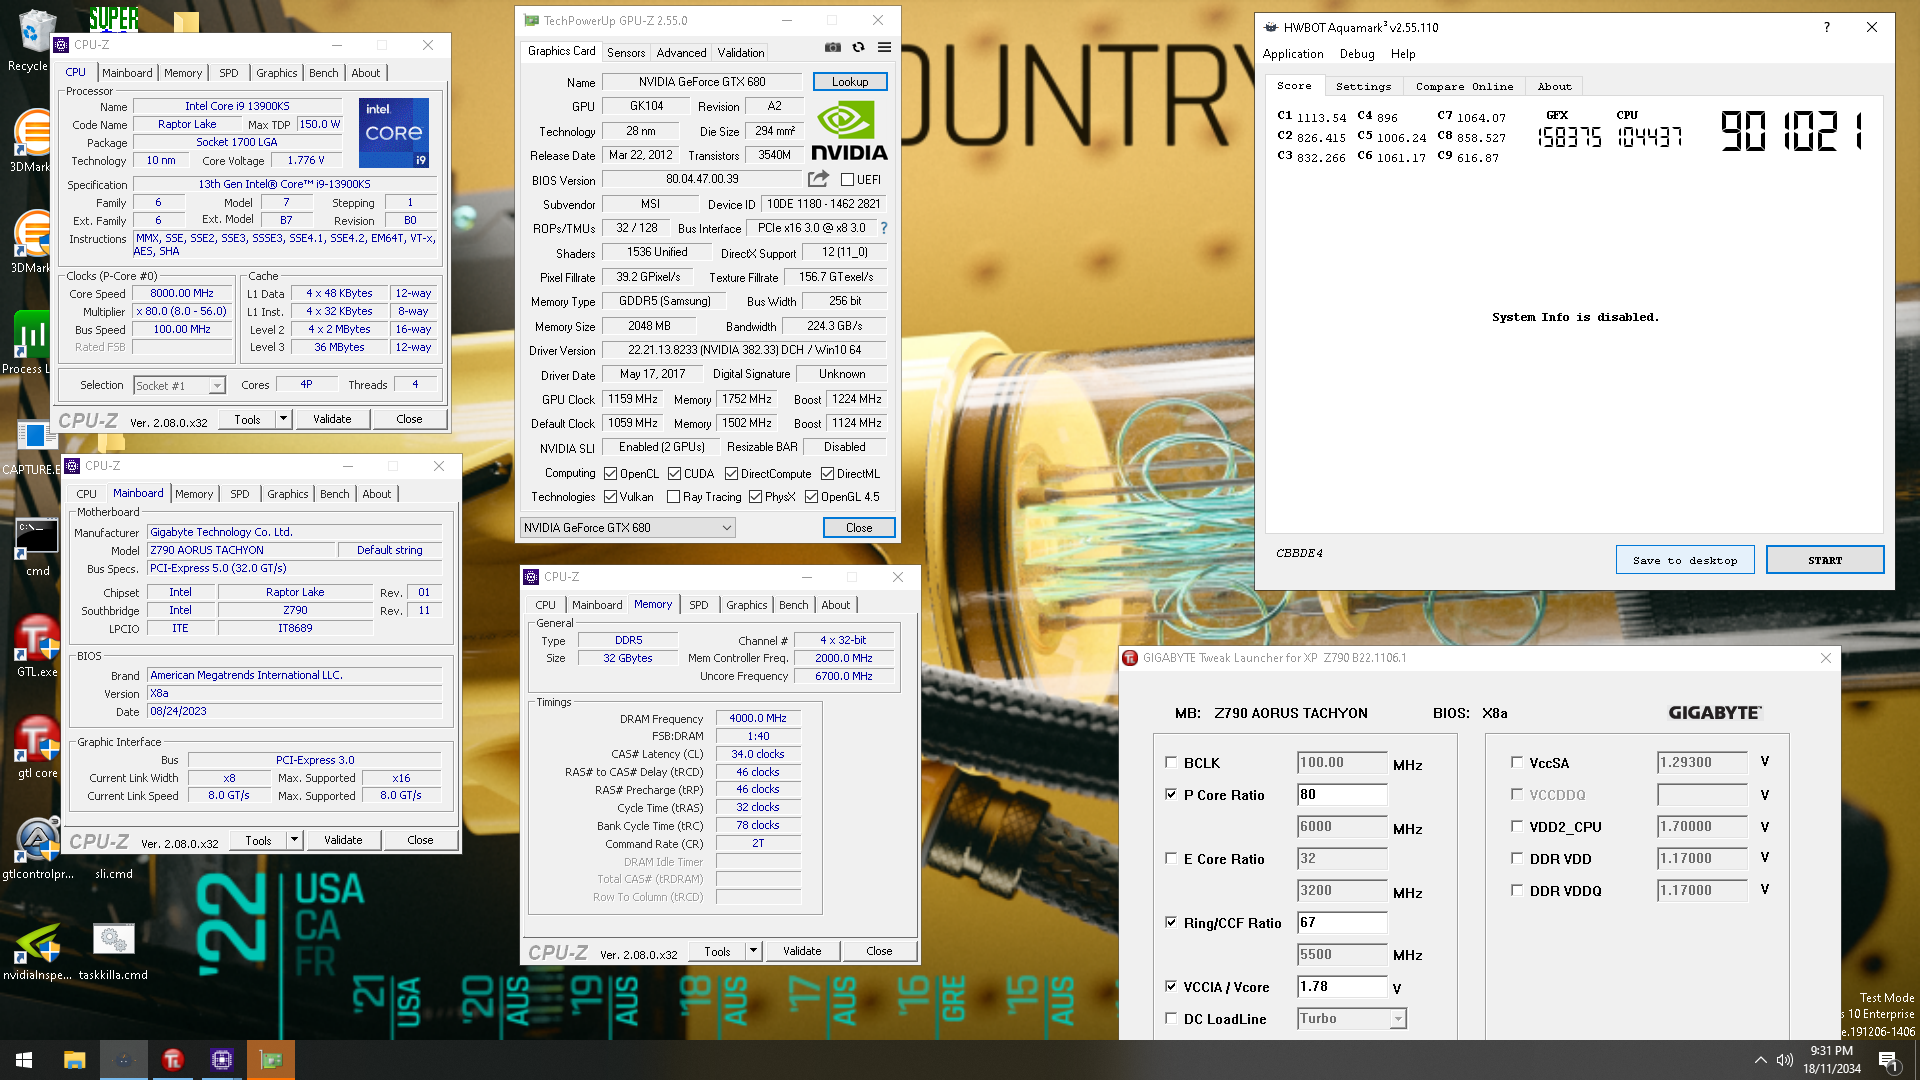1920x1080 pixels.
Task: Switch to the Sensors tab in GPU-Z
Action: click(x=626, y=53)
